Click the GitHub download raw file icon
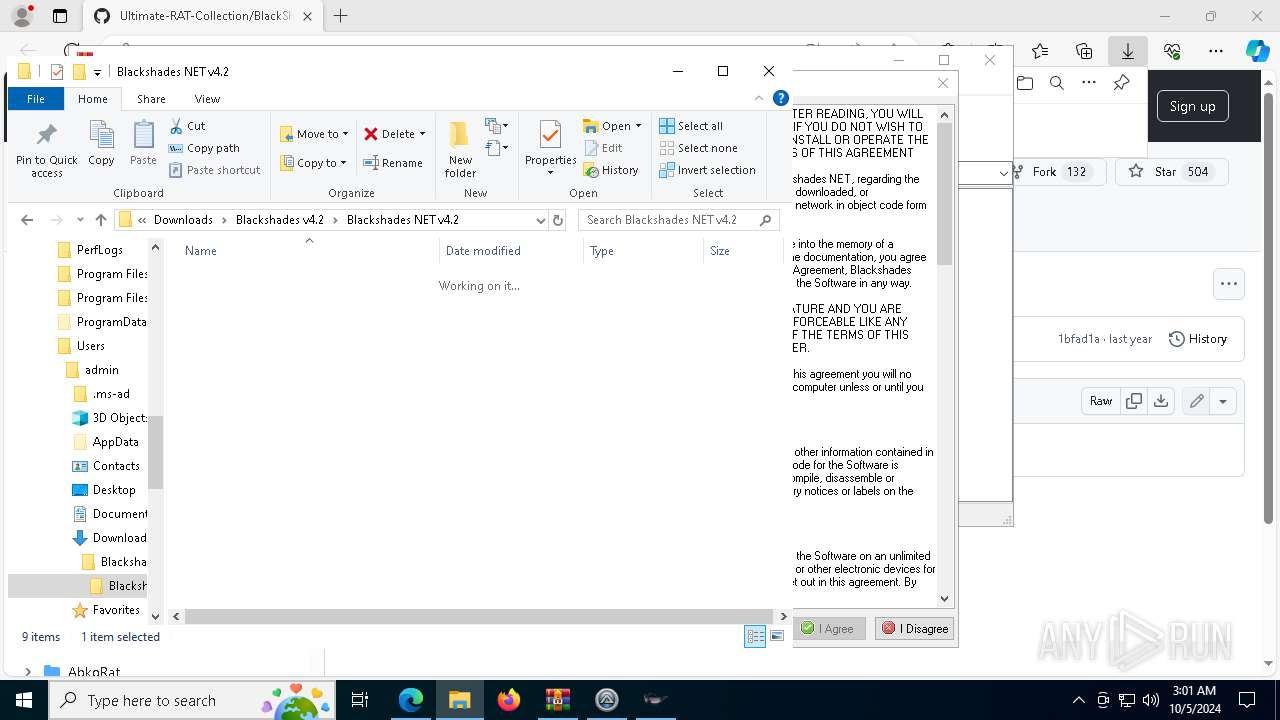Viewport: 1280px width, 720px height. coord(1160,401)
